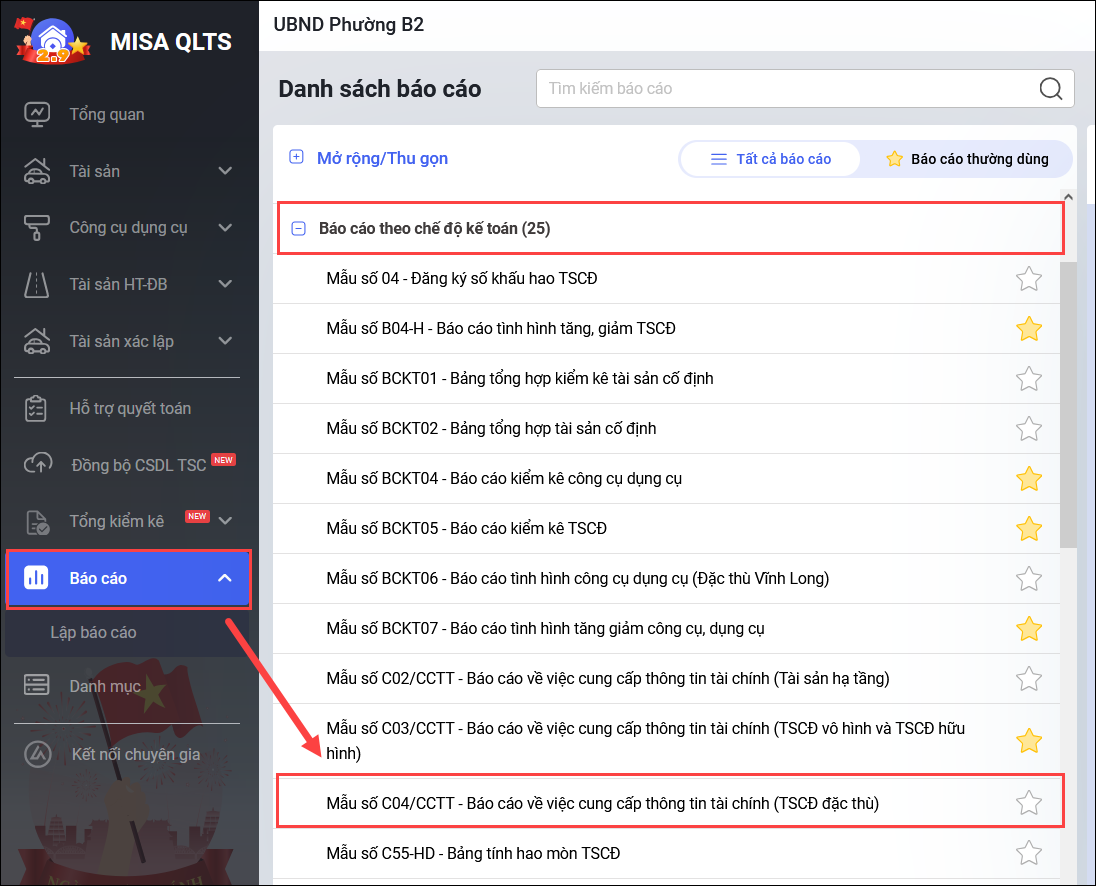Open Lập báo cáo submenu item

point(93,632)
